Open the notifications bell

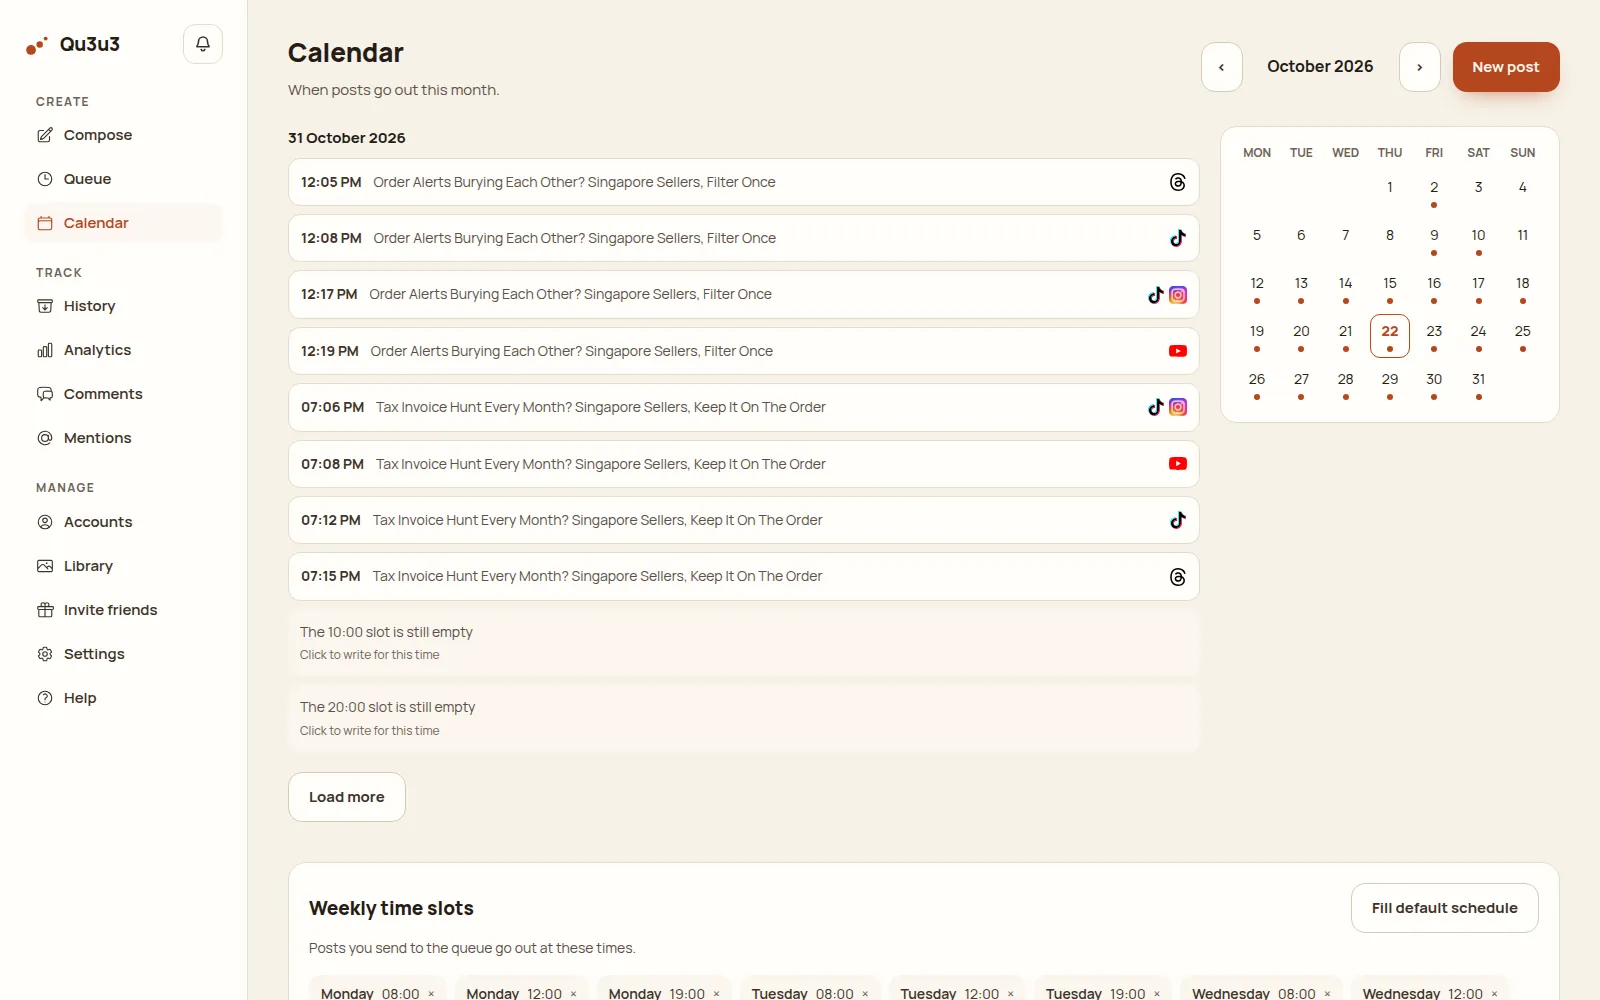pos(203,44)
